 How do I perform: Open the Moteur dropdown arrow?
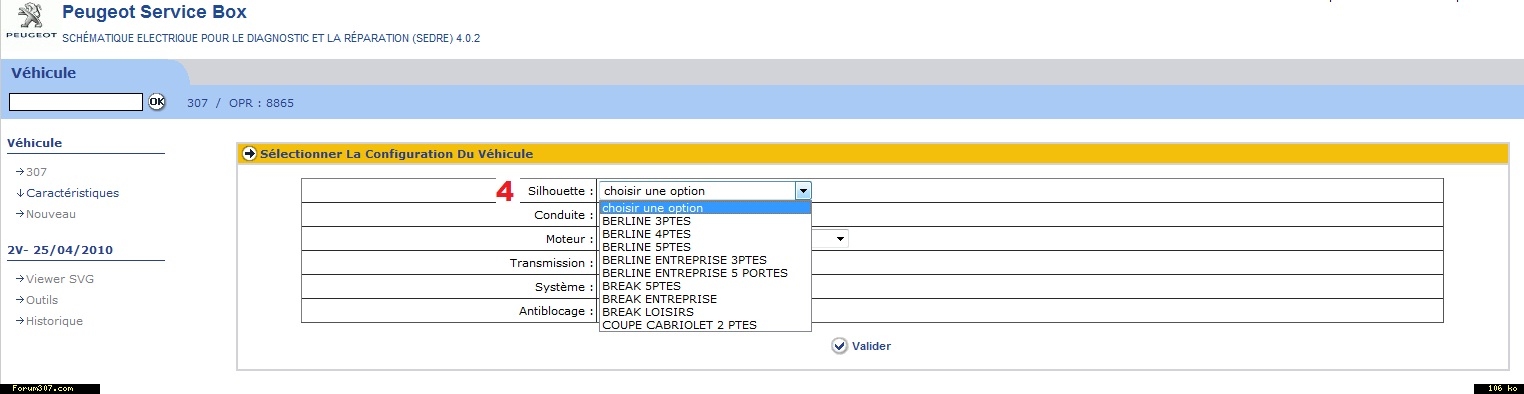841,239
